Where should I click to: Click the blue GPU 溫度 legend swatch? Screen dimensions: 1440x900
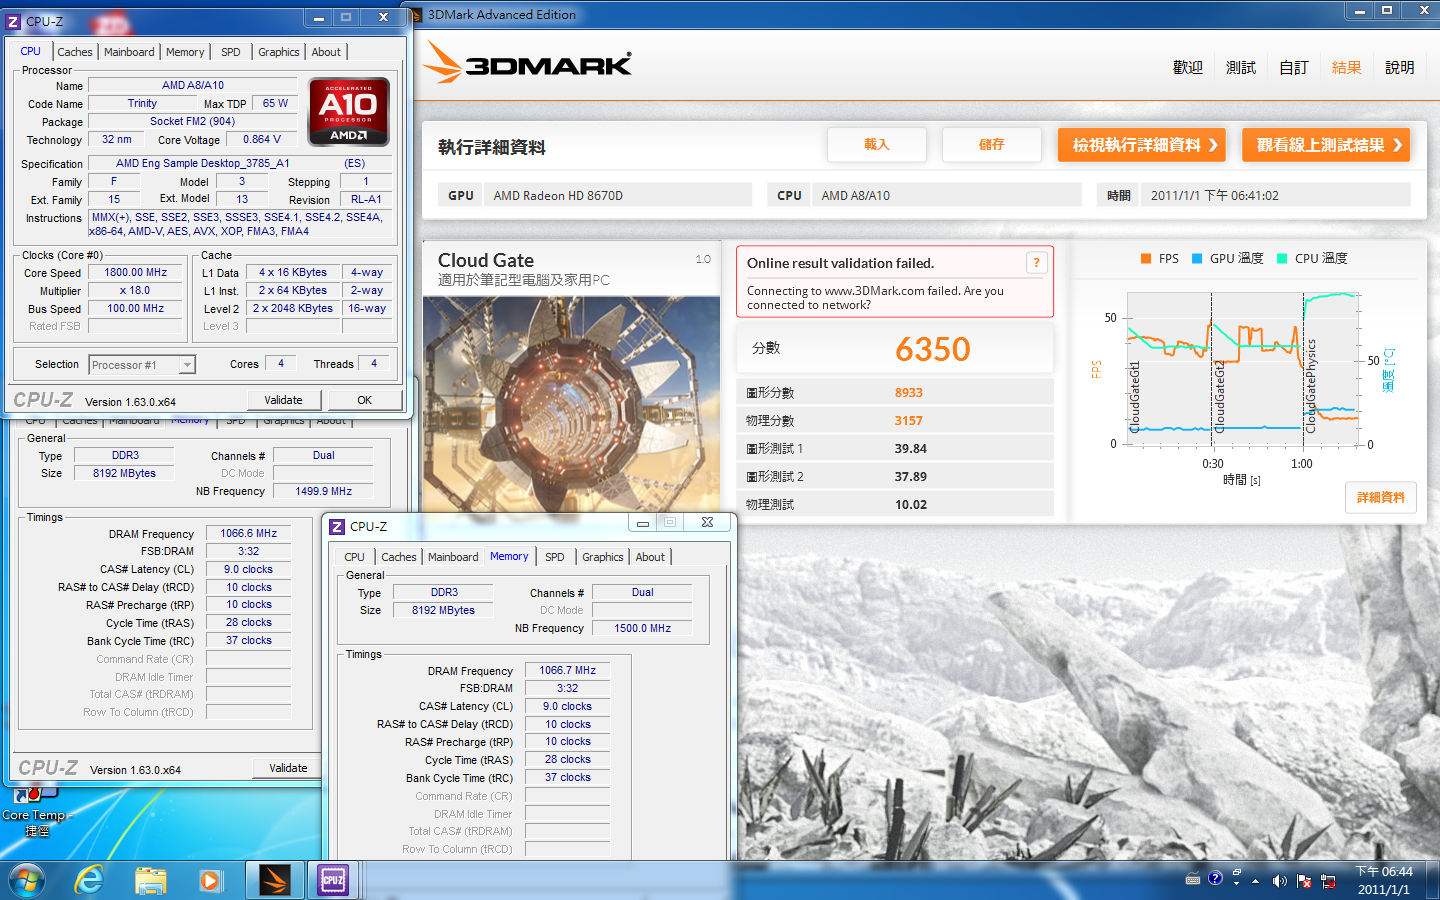[1197, 258]
